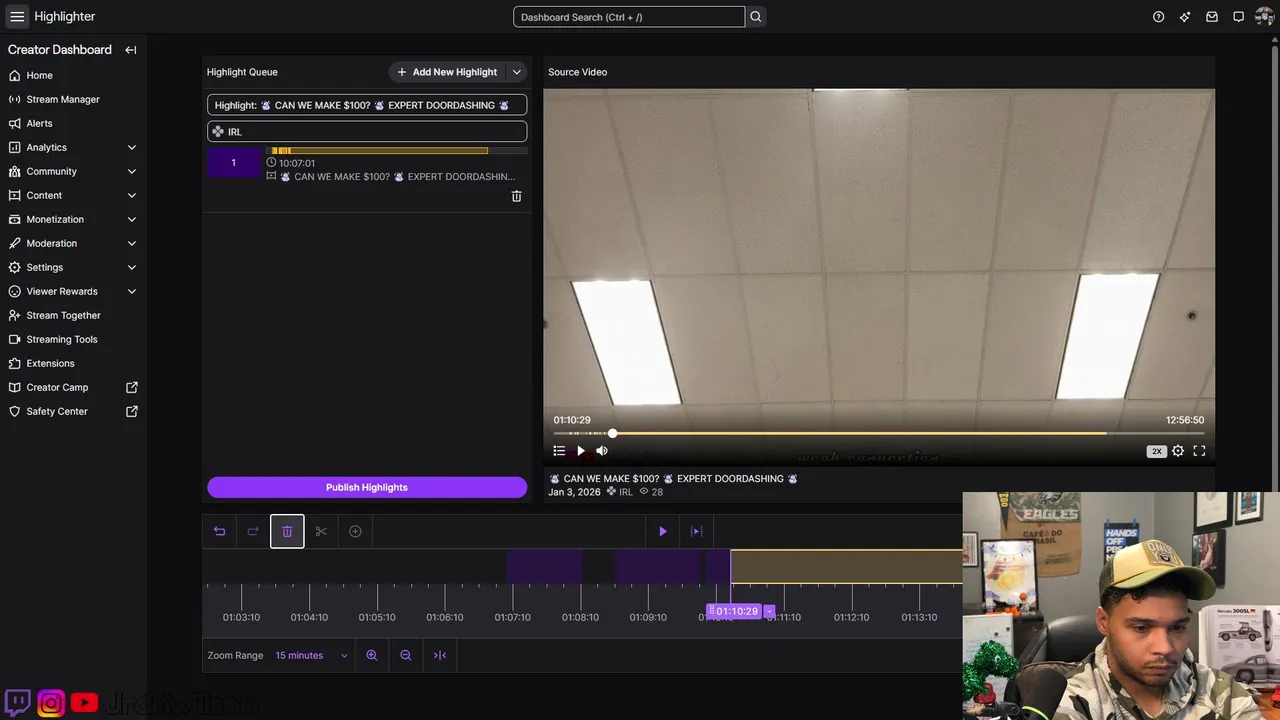Click the 01:07:10 timeline ruler label
1280x720 pixels.
click(x=512, y=617)
